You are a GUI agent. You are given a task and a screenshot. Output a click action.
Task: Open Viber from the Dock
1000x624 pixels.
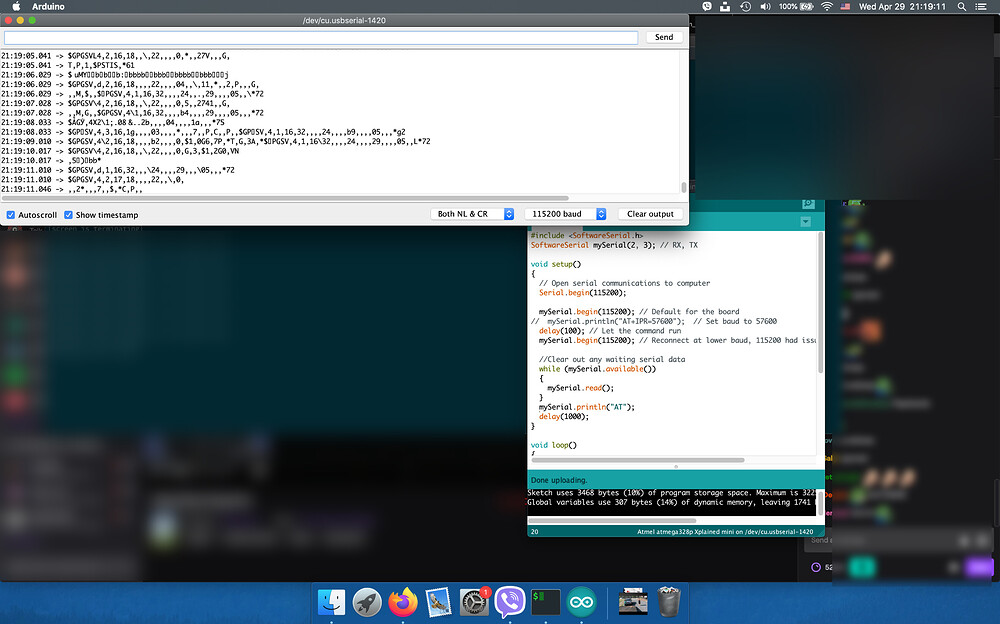[x=510, y=601]
